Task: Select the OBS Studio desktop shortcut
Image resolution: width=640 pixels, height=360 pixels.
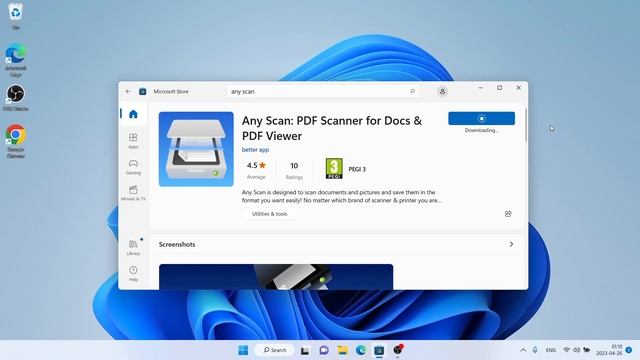Action: pos(16,98)
